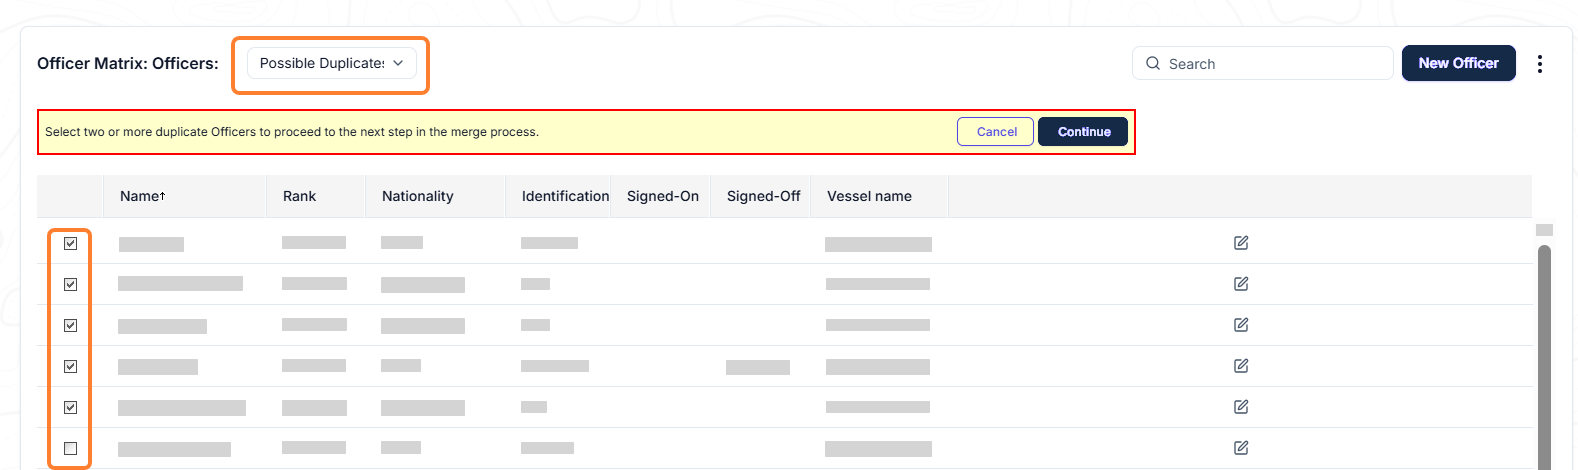This screenshot has width=1578, height=470.
Task: Click the Nationality column header
Action: [417, 196]
